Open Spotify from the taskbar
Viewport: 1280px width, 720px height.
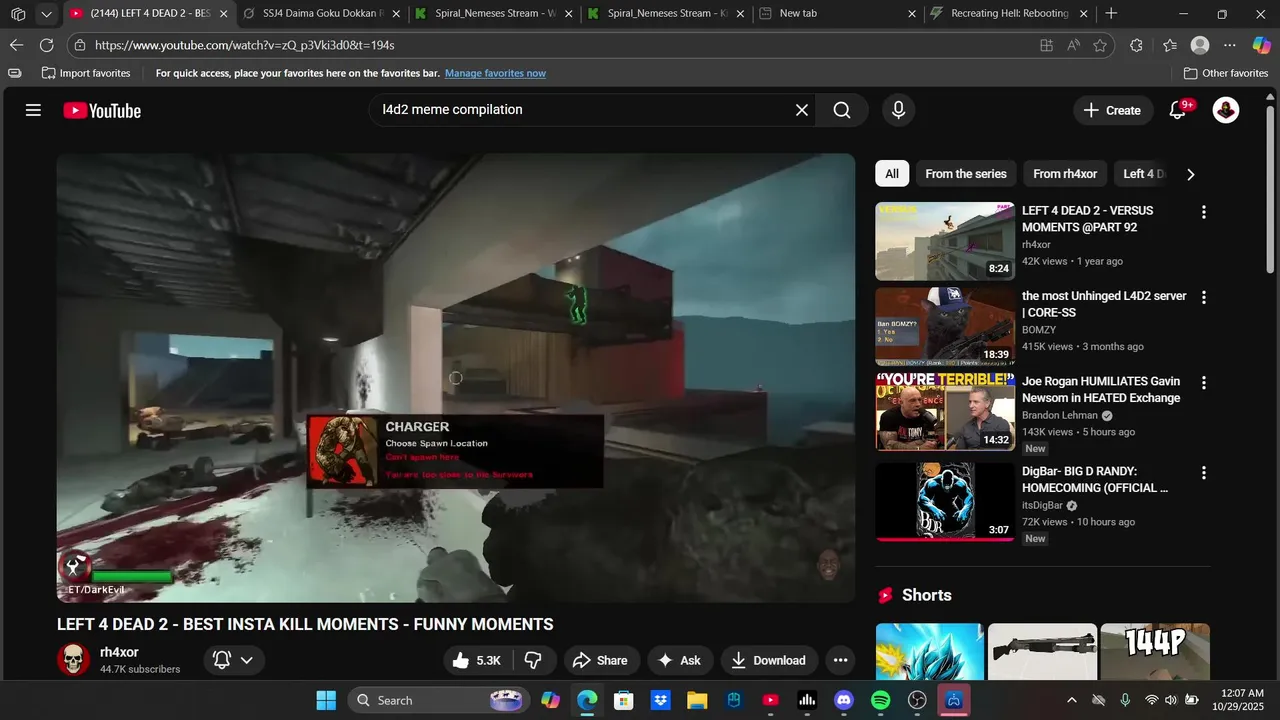pyautogui.click(x=881, y=700)
